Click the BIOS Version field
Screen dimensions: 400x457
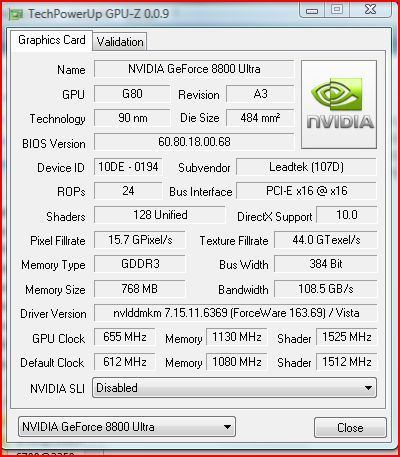pyautogui.click(x=194, y=142)
